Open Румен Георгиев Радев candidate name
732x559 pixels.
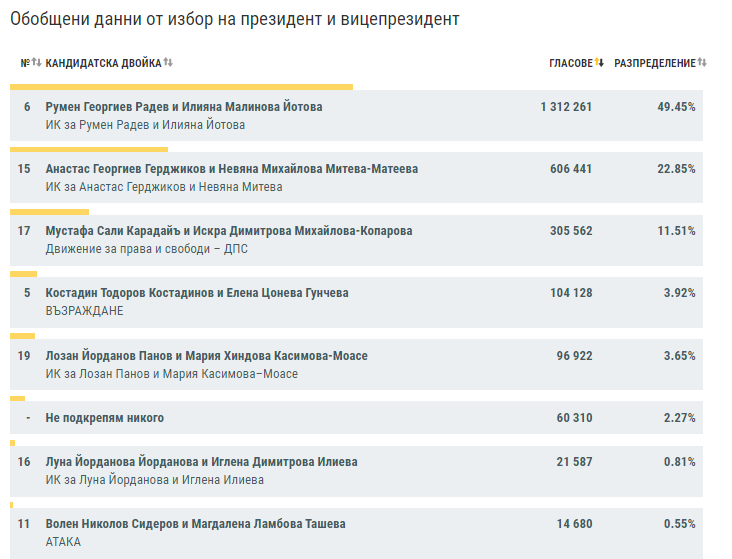pyautogui.click(x=184, y=107)
